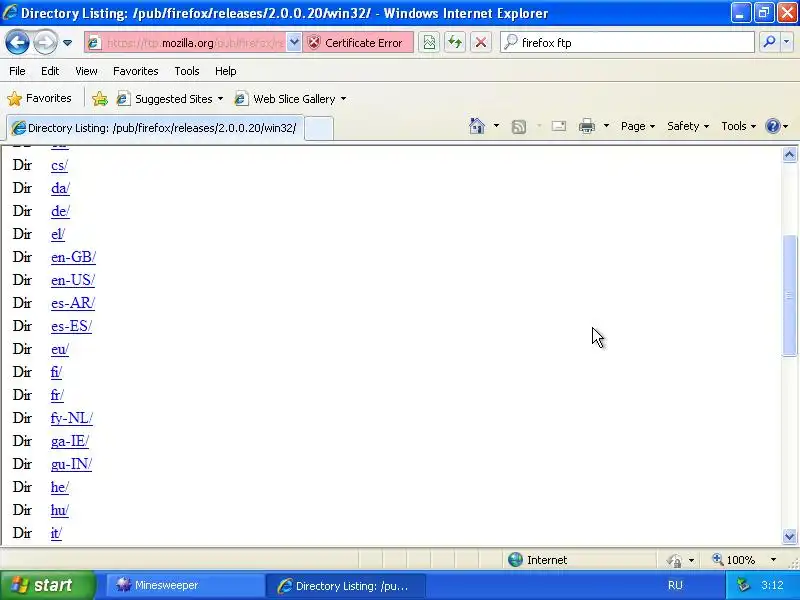Click the RSS Feeds icon
800x600 pixels.
(519, 127)
